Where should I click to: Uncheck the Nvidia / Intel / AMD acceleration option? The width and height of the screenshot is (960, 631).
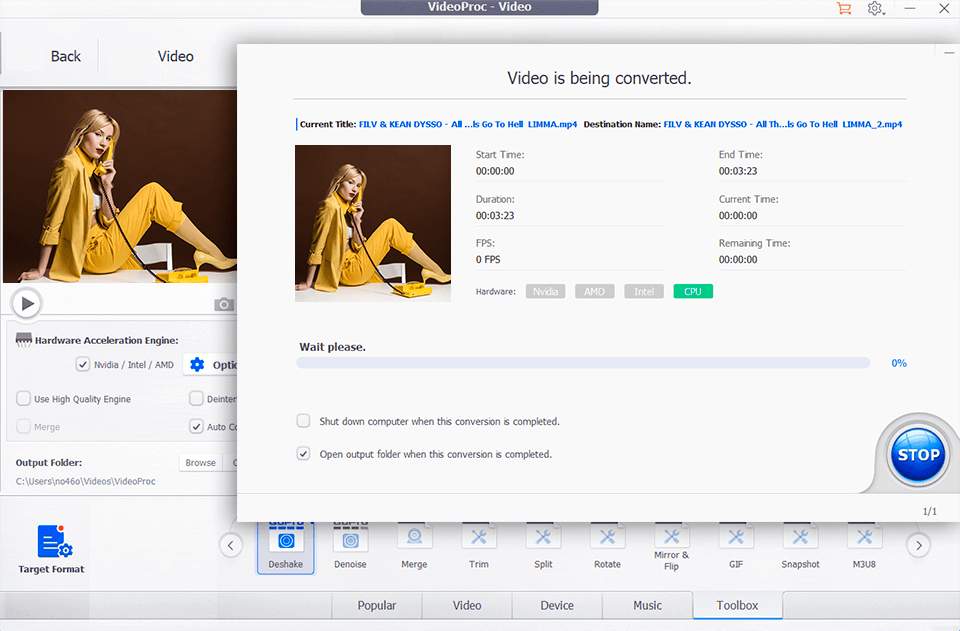[x=82, y=364]
